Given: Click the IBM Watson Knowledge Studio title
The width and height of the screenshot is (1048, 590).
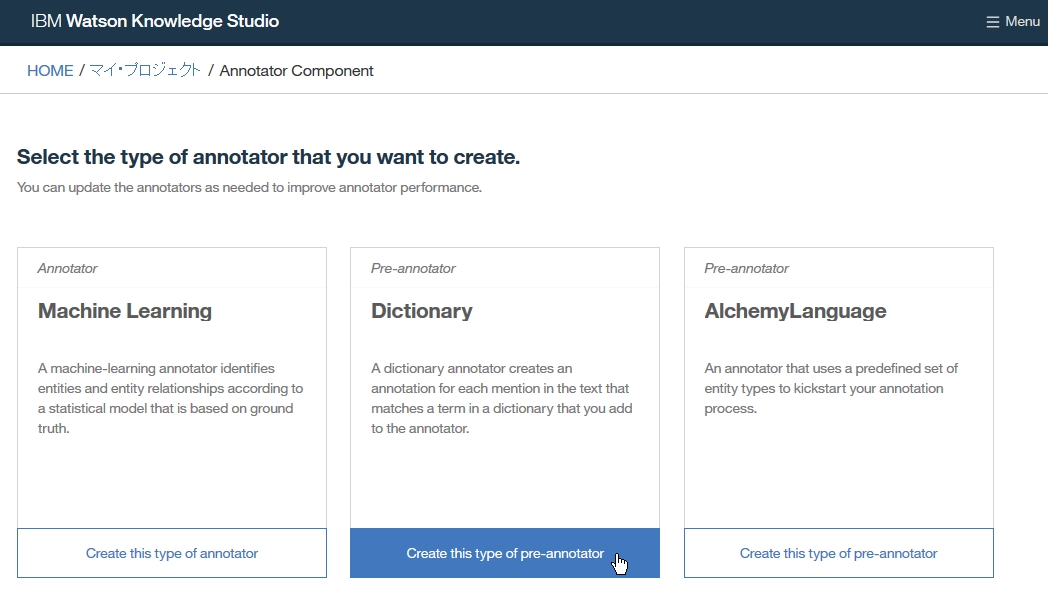Looking at the screenshot, I should click(155, 21).
